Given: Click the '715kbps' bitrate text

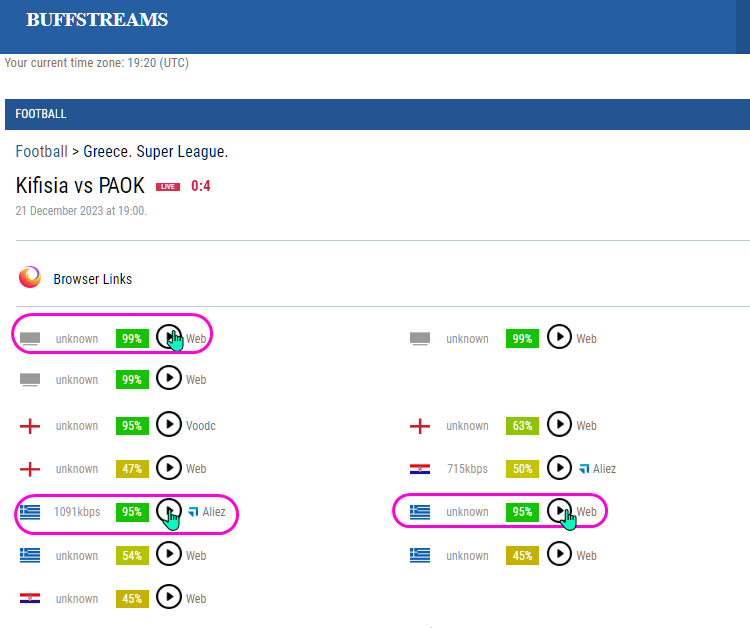Looking at the screenshot, I should tap(467, 469).
